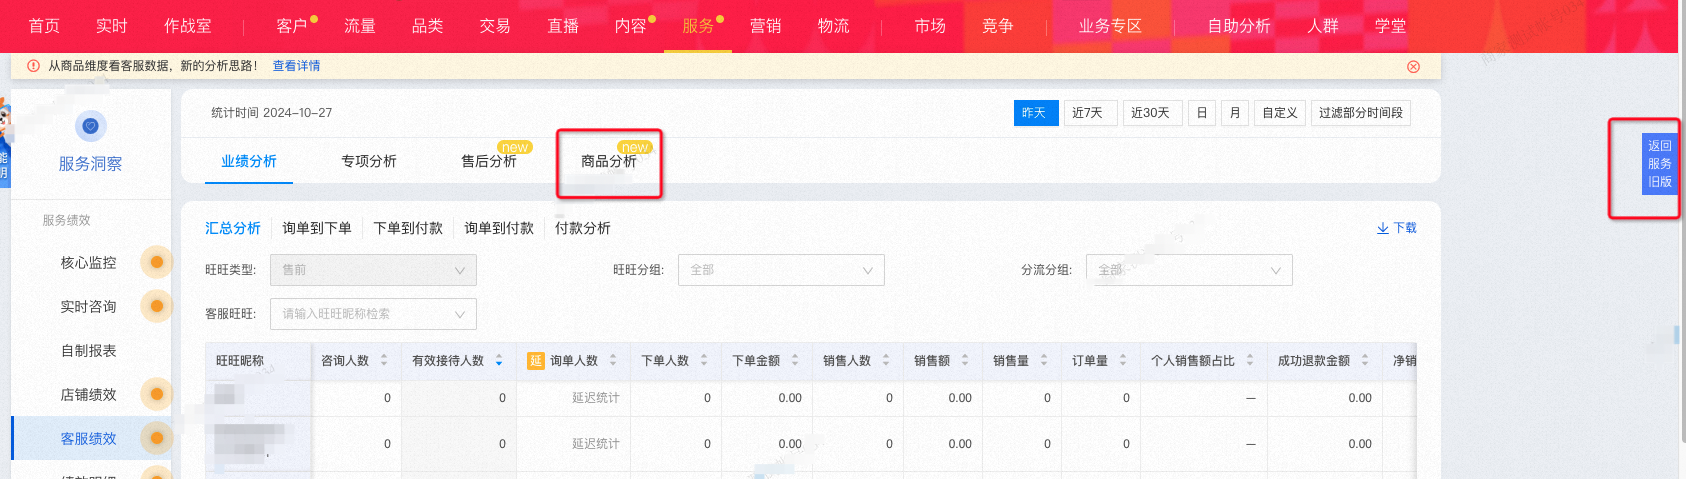Image resolution: width=1686 pixels, height=479 pixels.
Task: Switch to 业绩分析 tab
Action: tap(249, 161)
